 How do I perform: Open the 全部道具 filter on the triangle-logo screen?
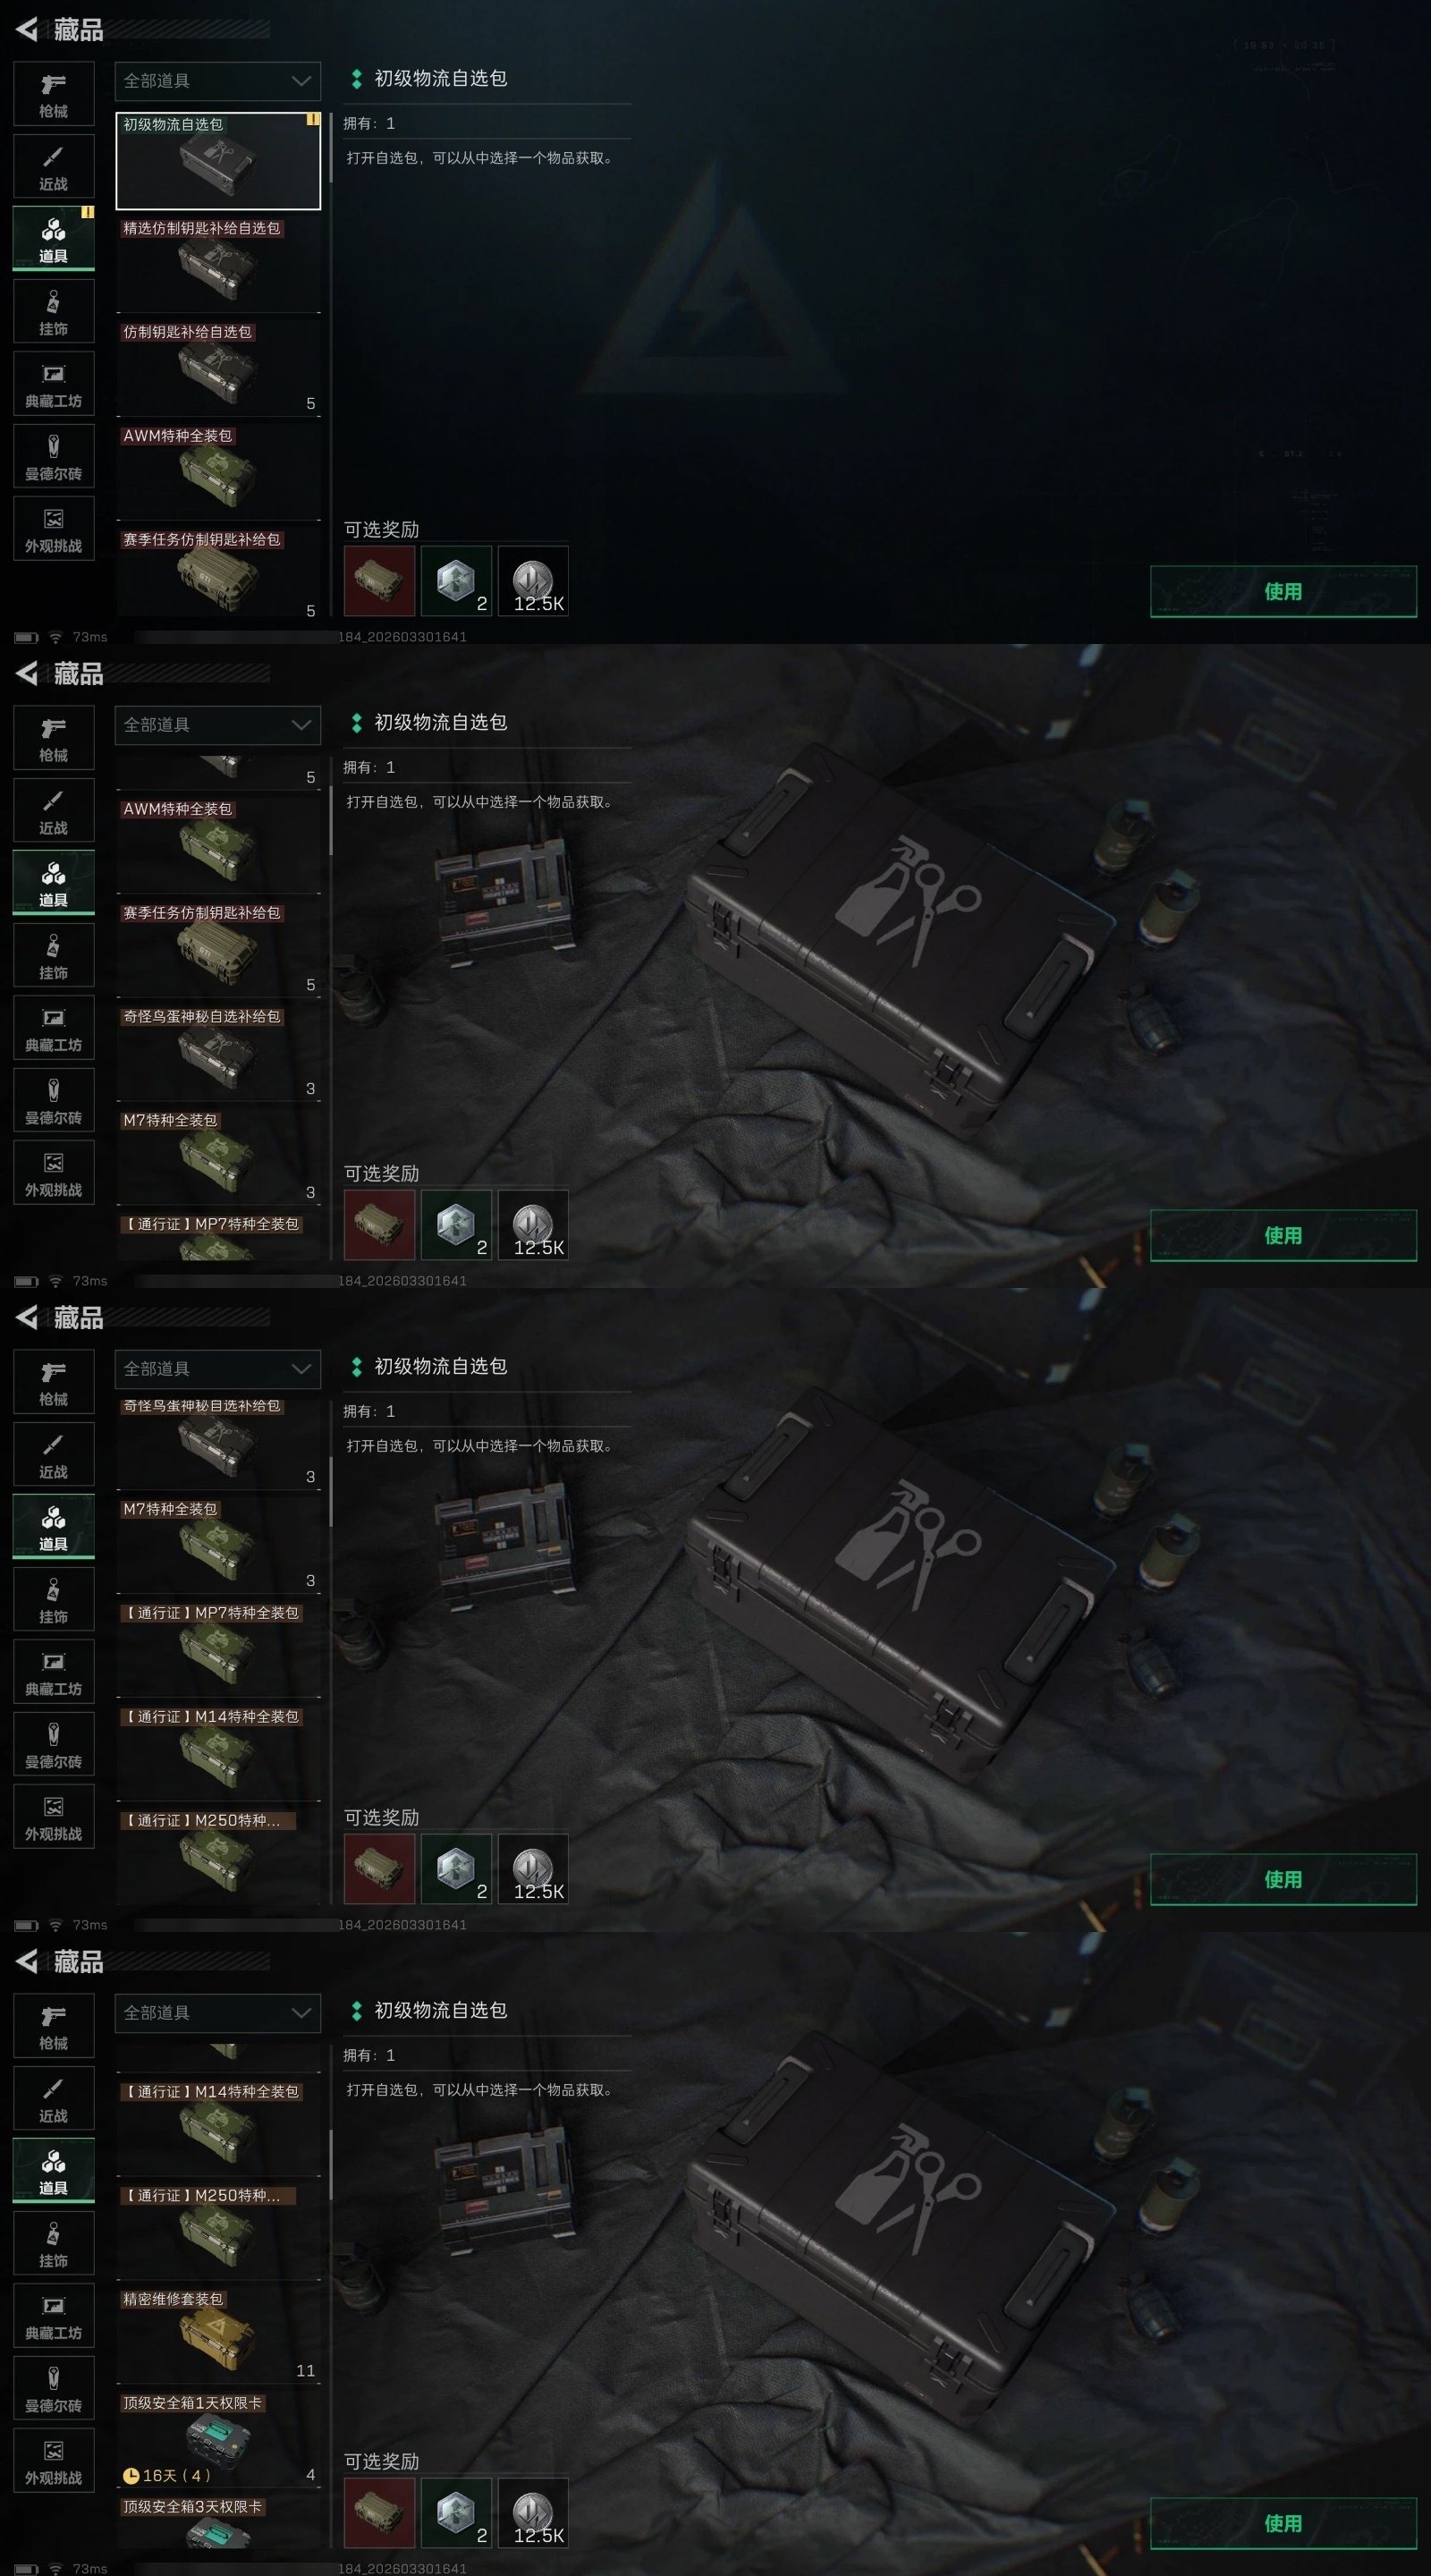[218, 81]
